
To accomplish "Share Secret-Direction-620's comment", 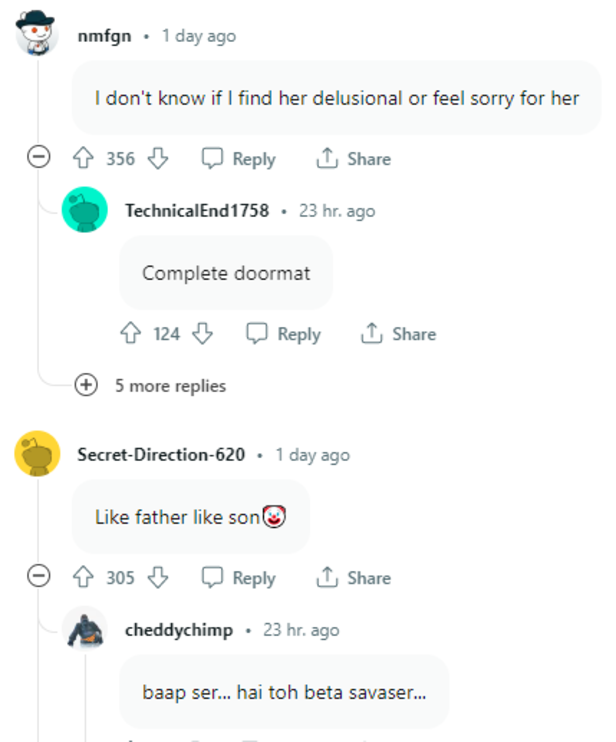I will (353, 578).
